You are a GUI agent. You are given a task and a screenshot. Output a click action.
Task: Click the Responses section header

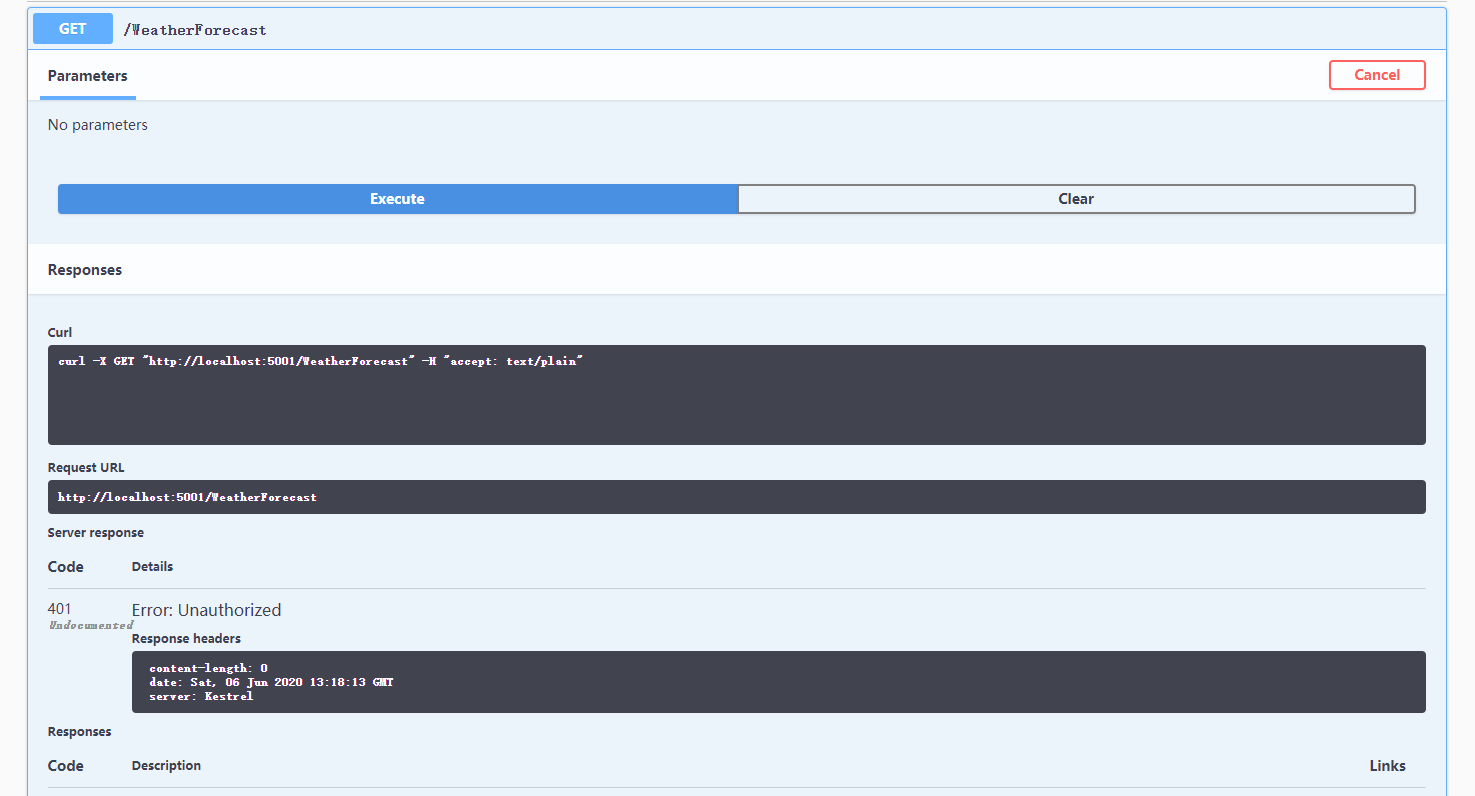85,270
